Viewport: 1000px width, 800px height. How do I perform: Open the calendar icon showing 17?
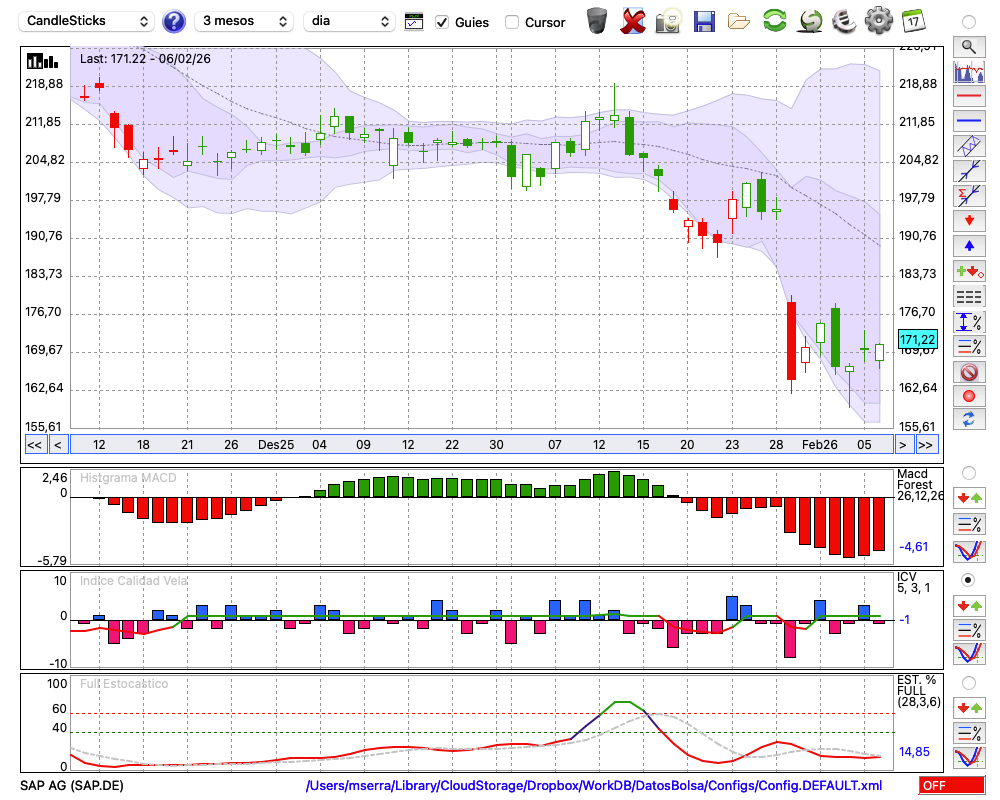(913, 21)
